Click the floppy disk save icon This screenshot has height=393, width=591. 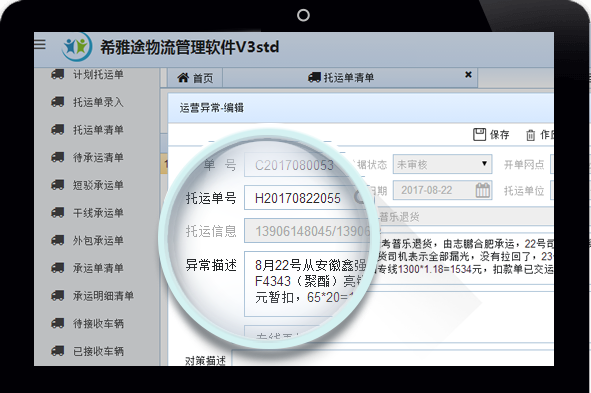[x=479, y=135]
